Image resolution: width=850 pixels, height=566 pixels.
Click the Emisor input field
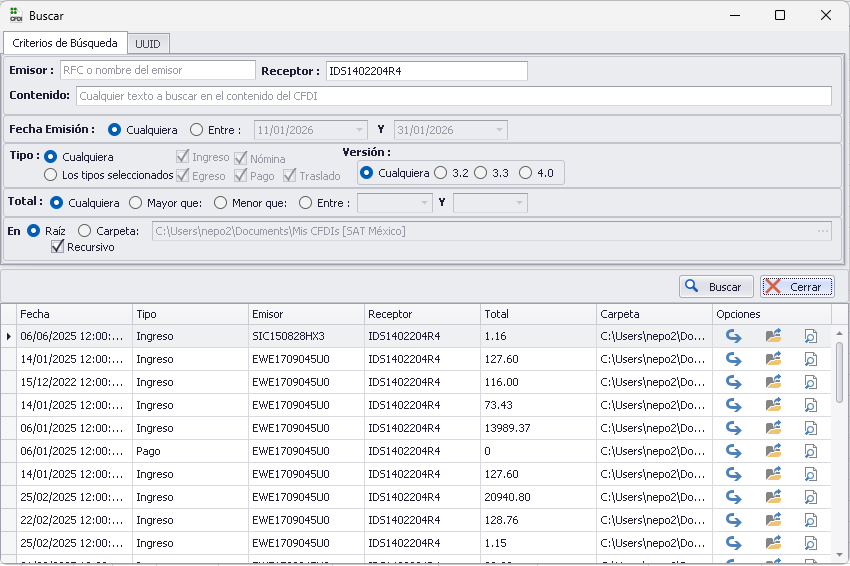tap(157, 70)
